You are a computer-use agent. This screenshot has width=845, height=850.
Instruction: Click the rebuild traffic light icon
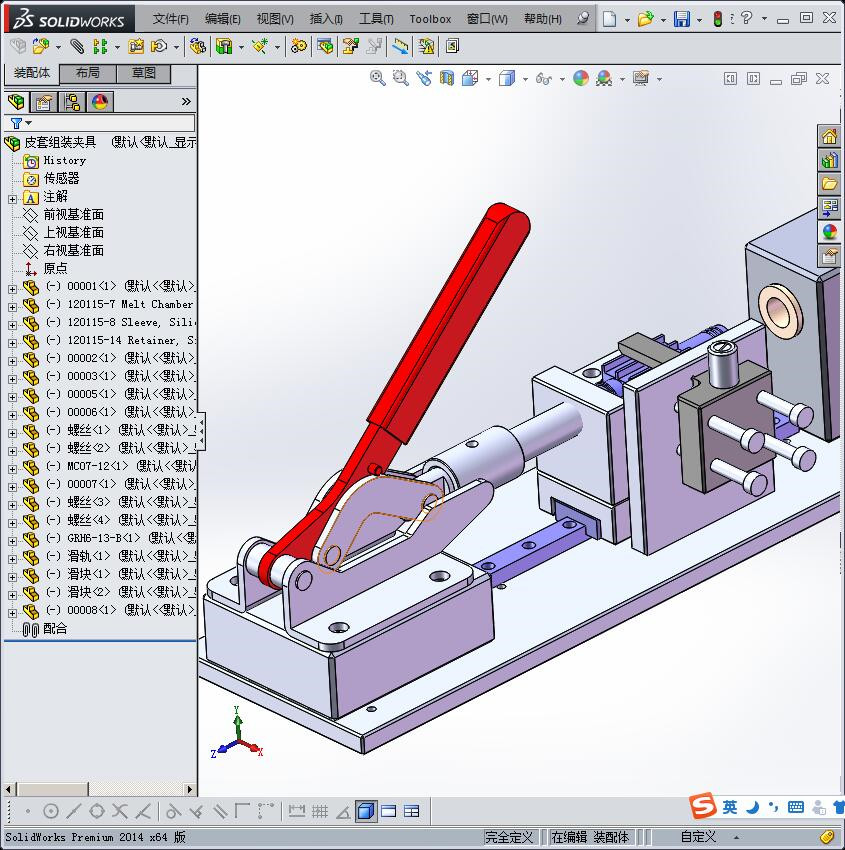[x=717, y=19]
